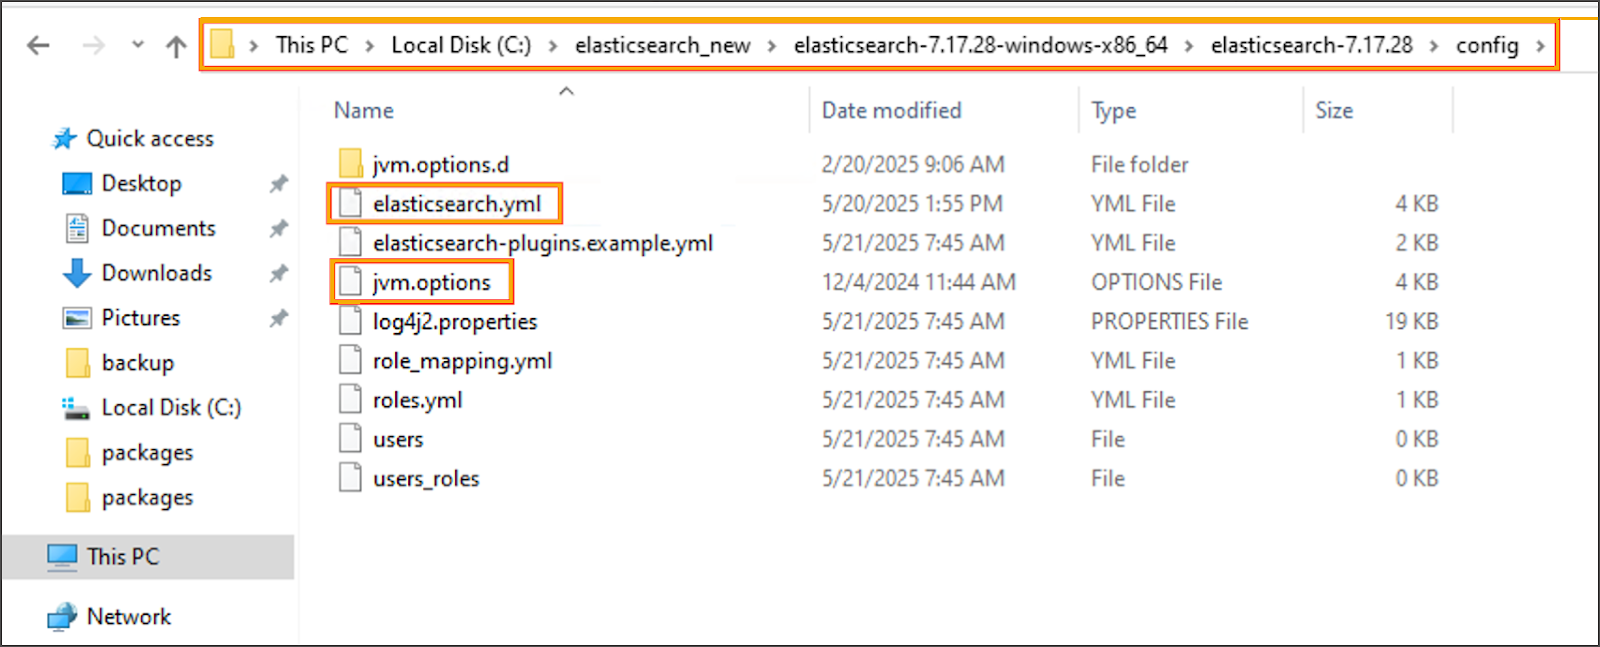Click the Size column header
Image resolution: width=1600 pixels, height=647 pixels.
click(x=1334, y=111)
